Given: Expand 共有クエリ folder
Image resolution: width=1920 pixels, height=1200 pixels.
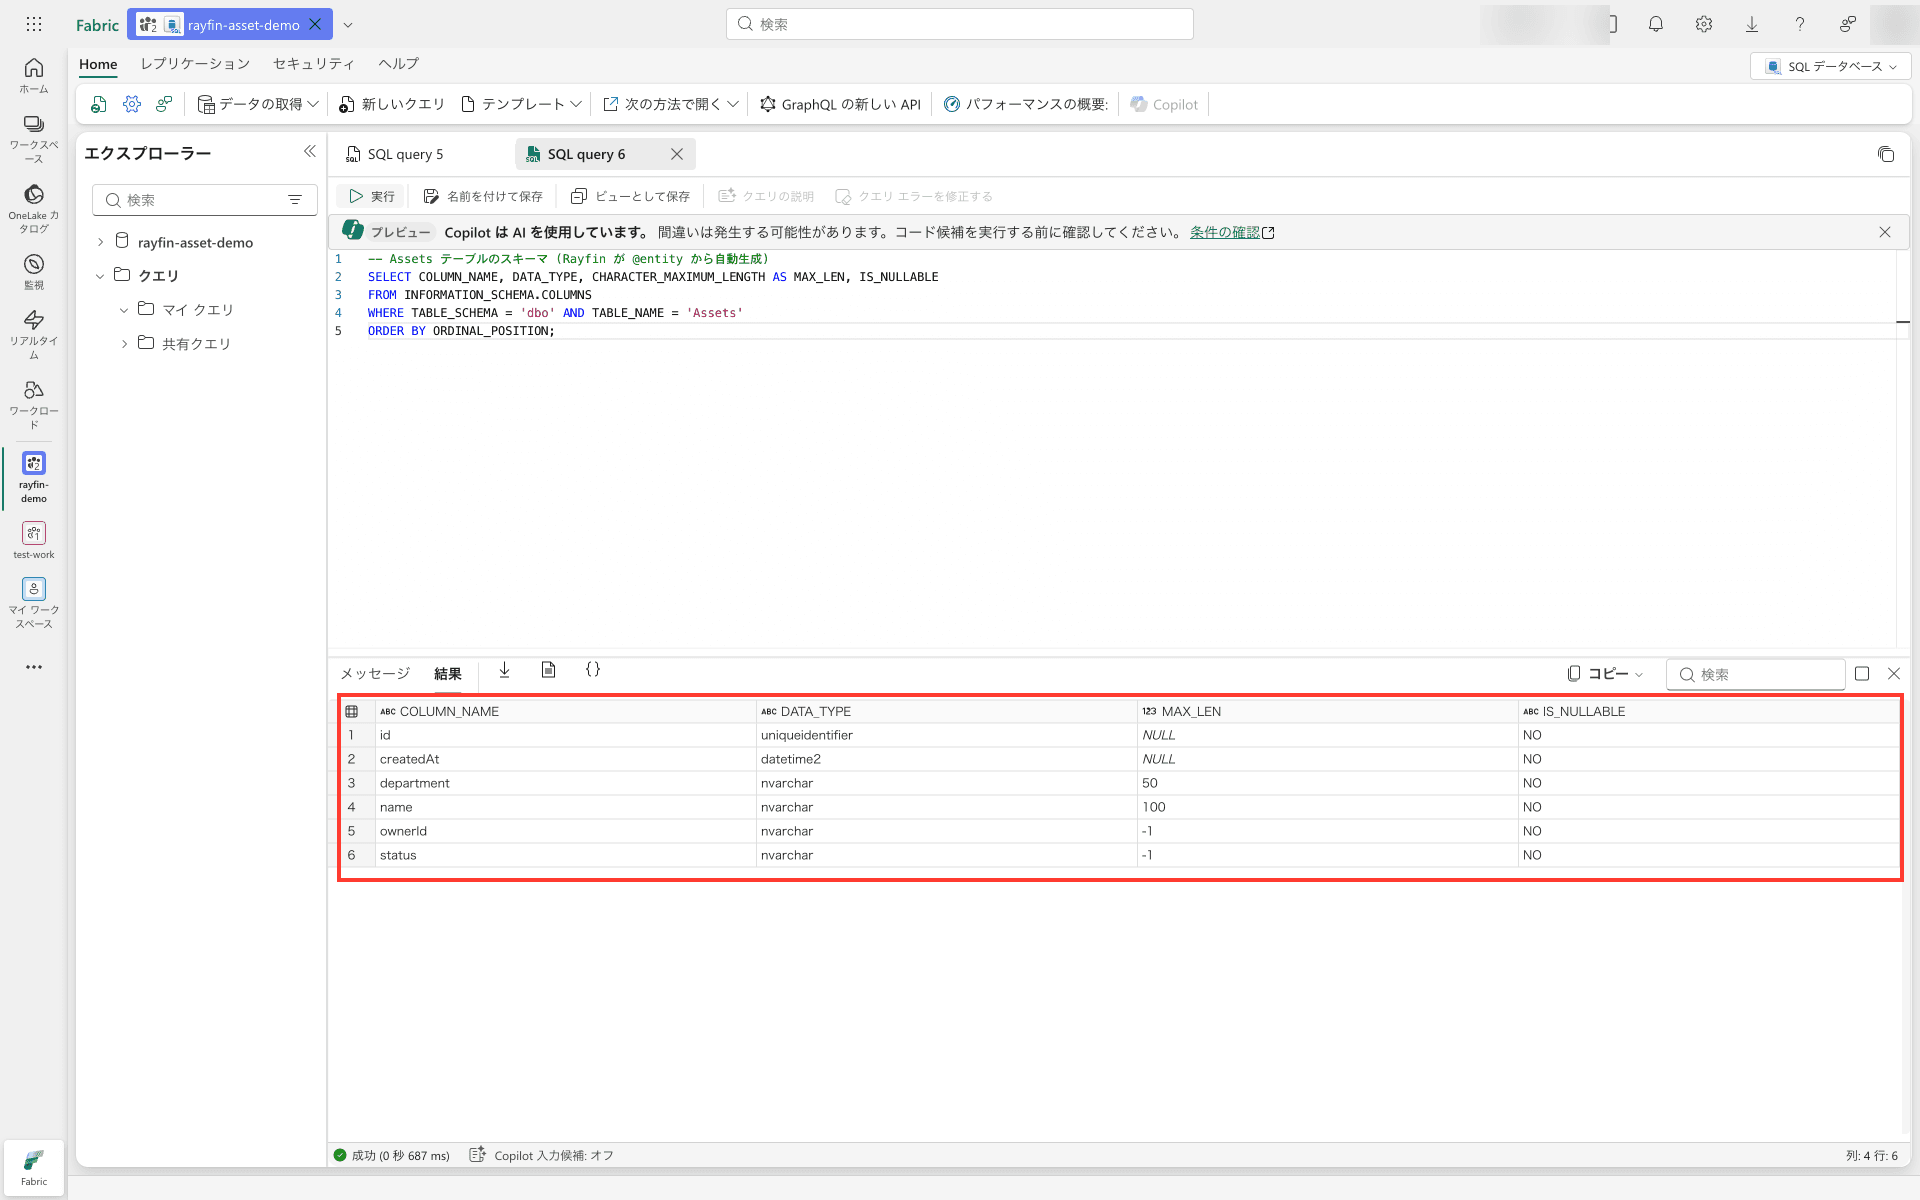Looking at the screenshot, I should [x=124, y=344].
